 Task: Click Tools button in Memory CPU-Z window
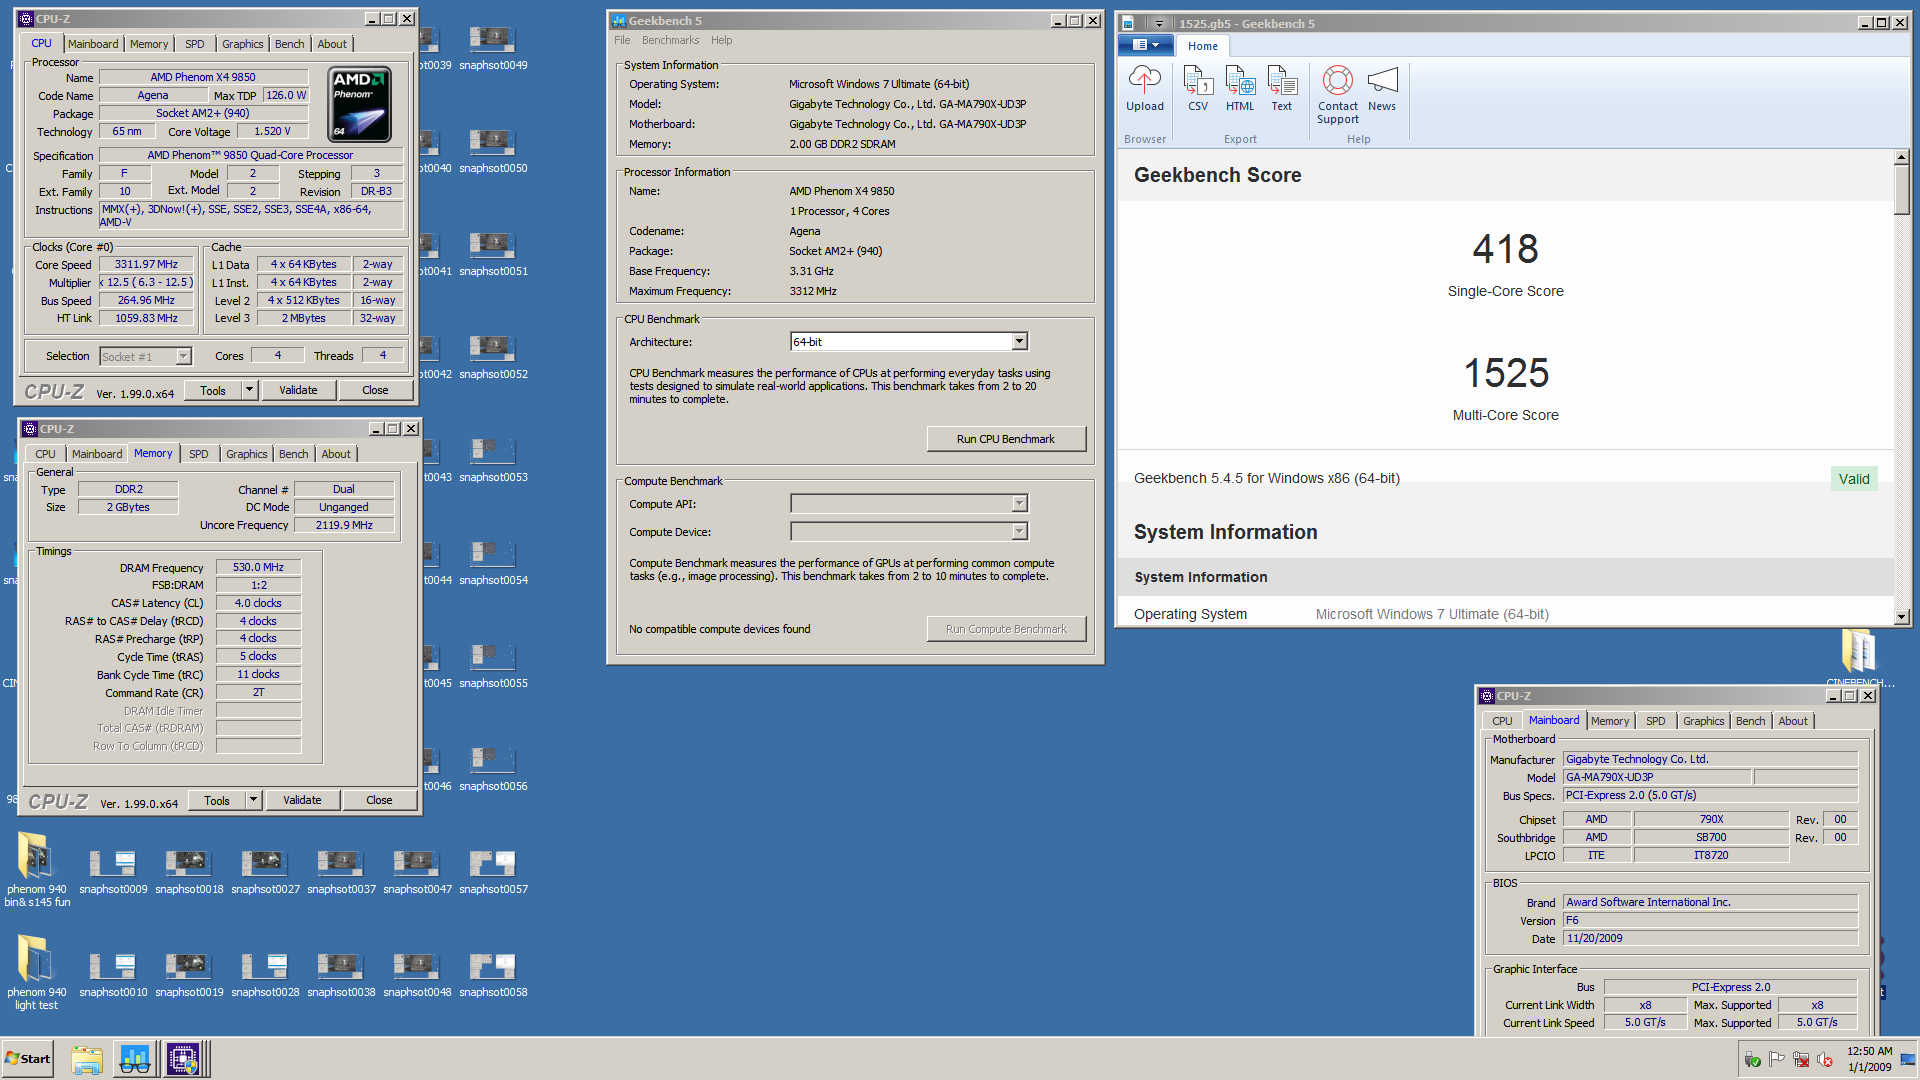pos(217,801)
